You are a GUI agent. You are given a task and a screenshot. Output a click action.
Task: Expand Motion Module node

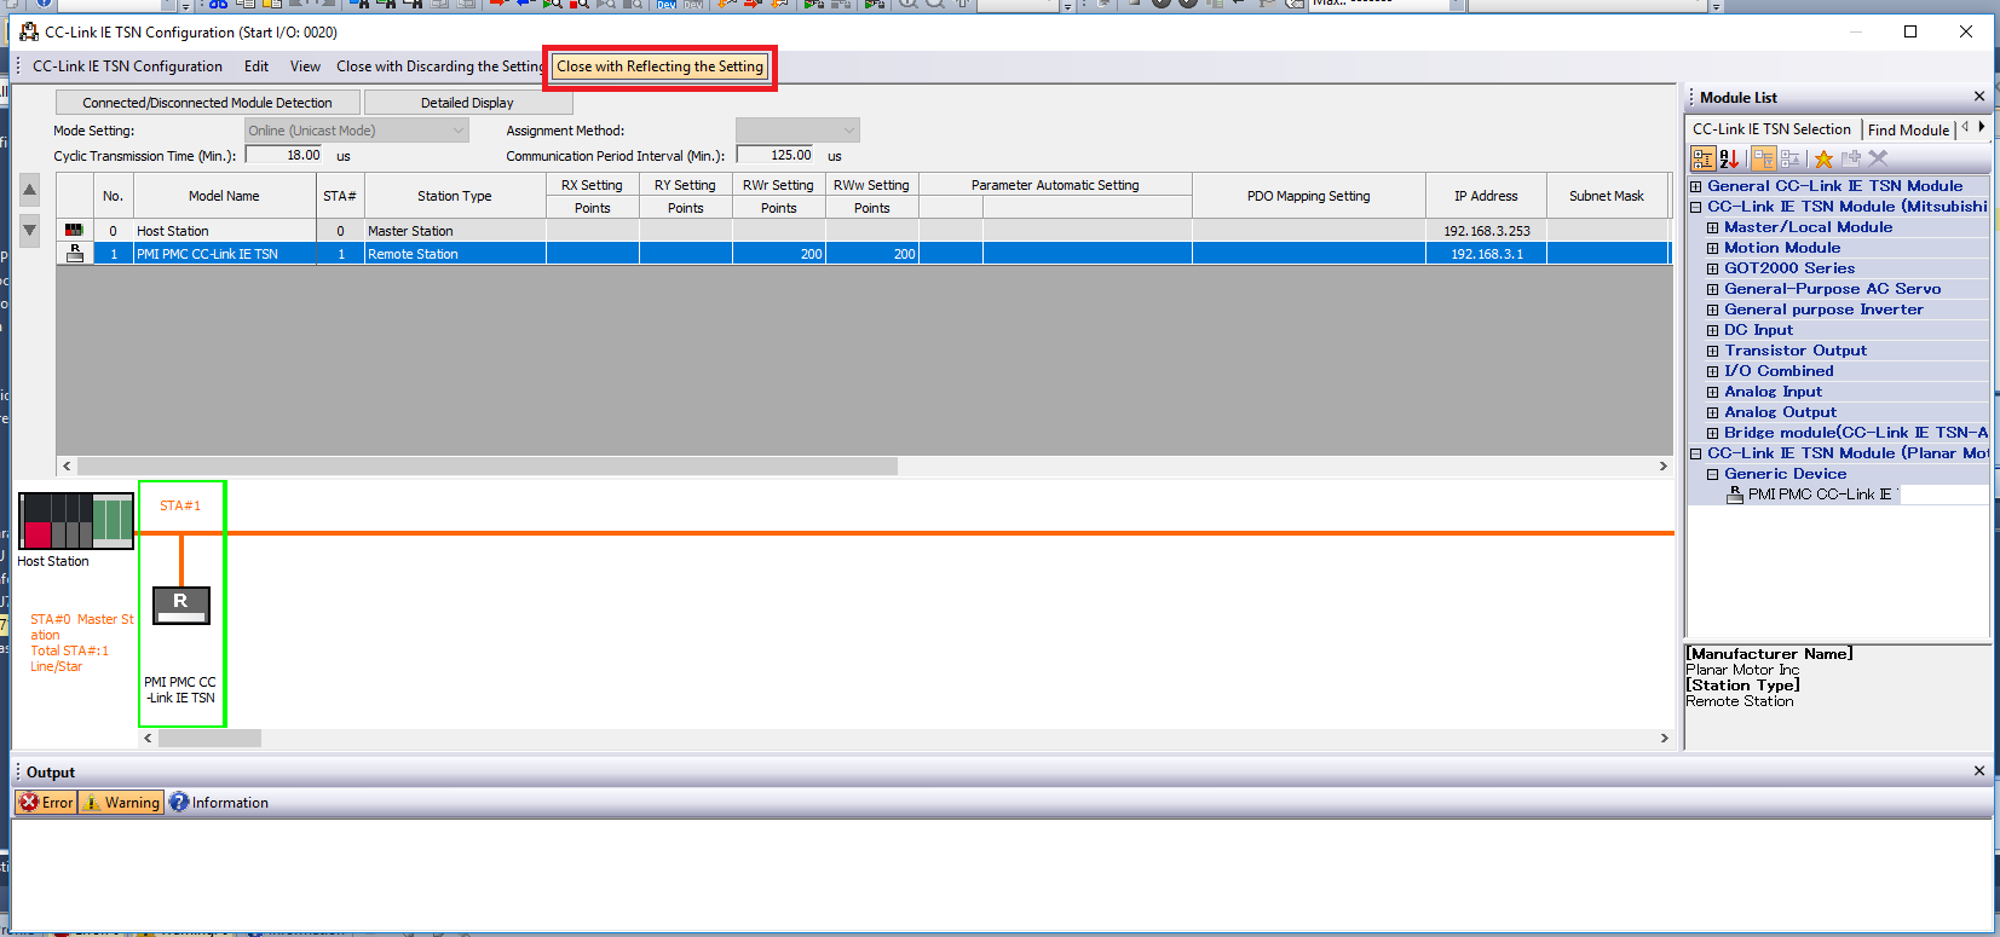[1712, 248]
